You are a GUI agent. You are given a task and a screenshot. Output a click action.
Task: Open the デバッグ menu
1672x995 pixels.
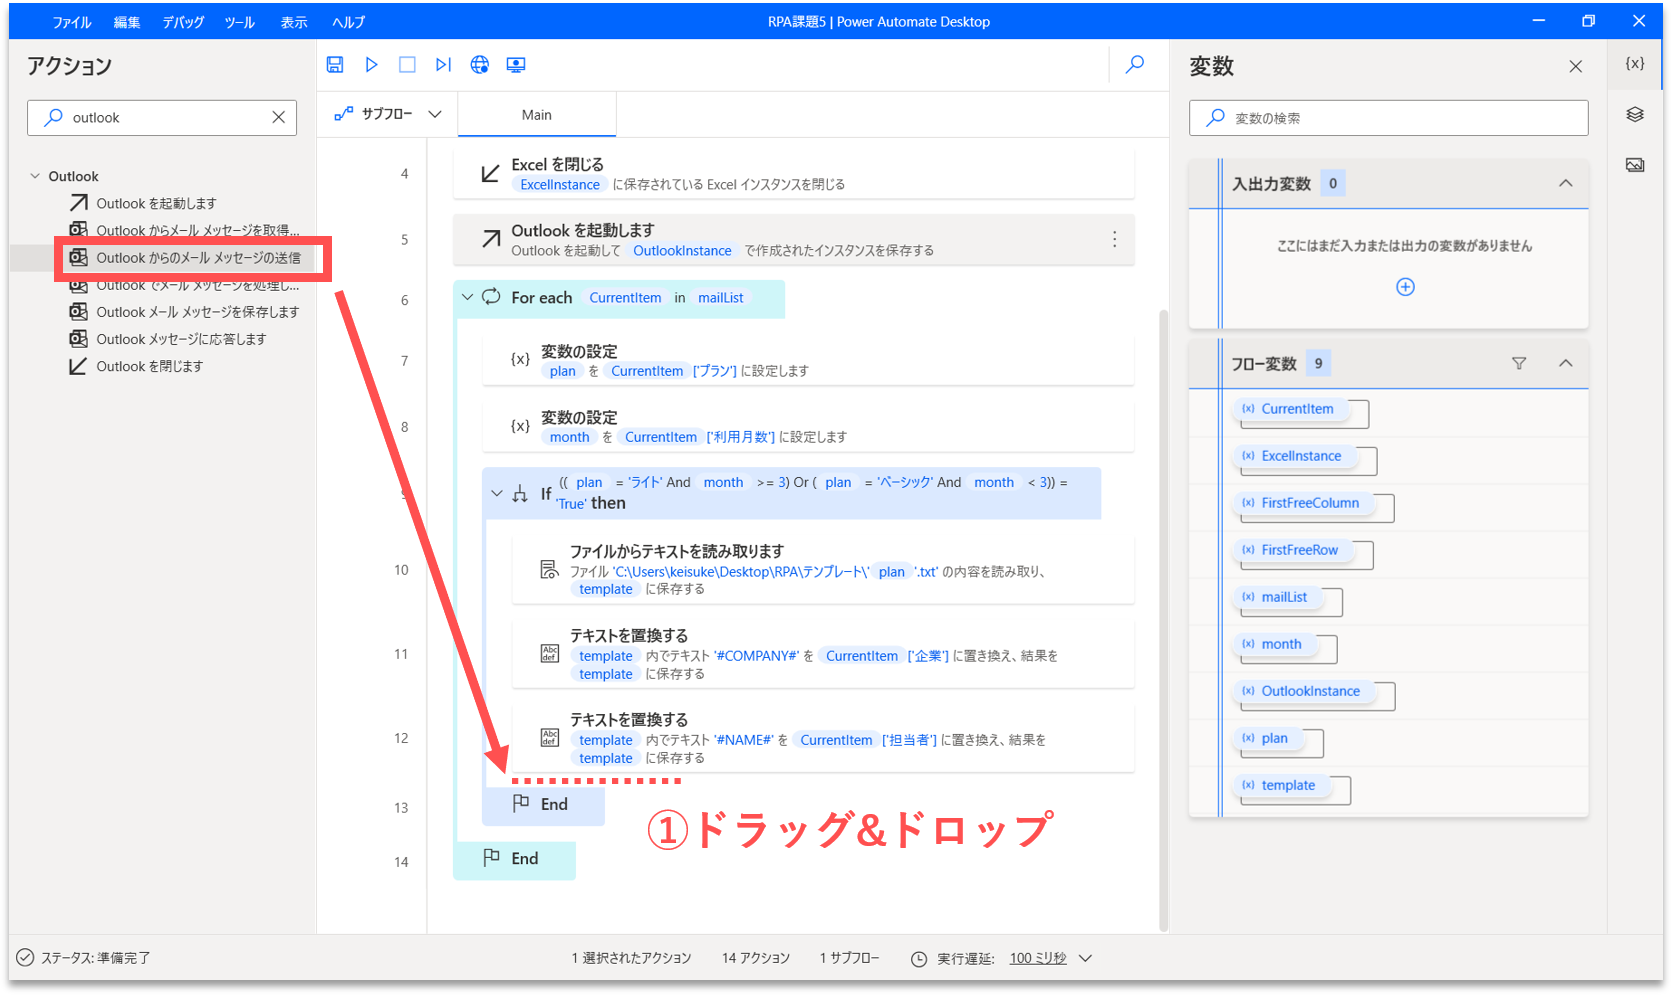coord(183,22)
